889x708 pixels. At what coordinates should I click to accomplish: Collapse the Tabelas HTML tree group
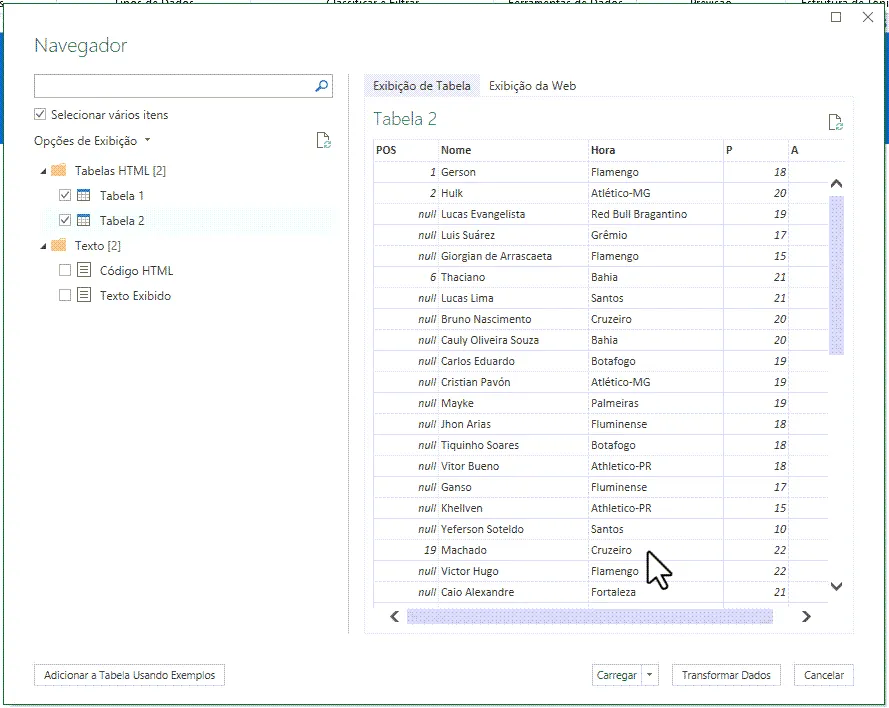point(43,171)
